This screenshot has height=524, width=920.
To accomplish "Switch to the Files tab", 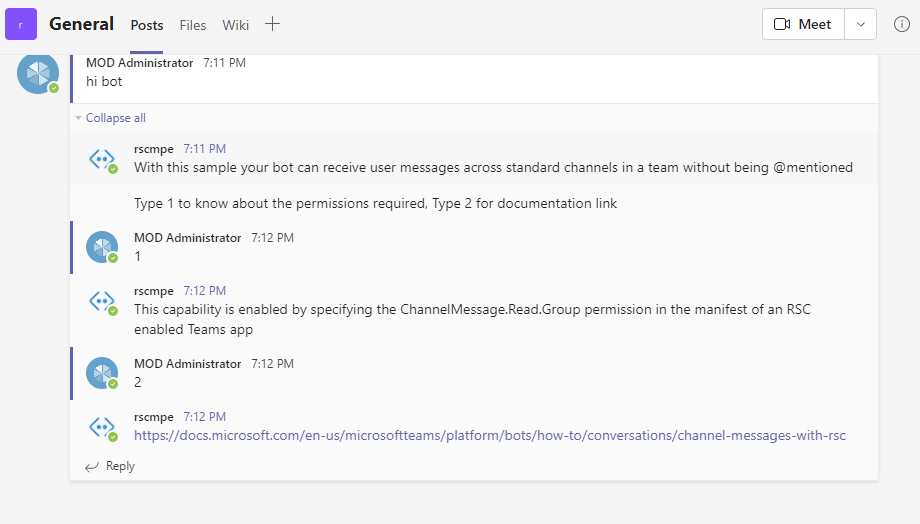I will click(x=192, y=25).
